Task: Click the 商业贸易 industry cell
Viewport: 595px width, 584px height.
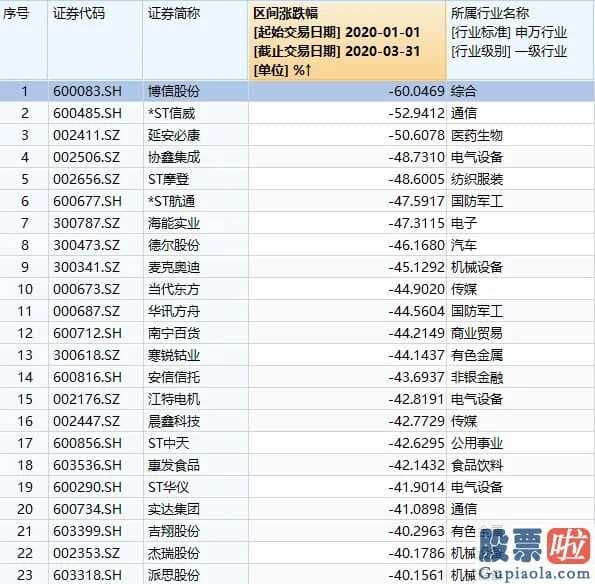Action: [477, 334]
